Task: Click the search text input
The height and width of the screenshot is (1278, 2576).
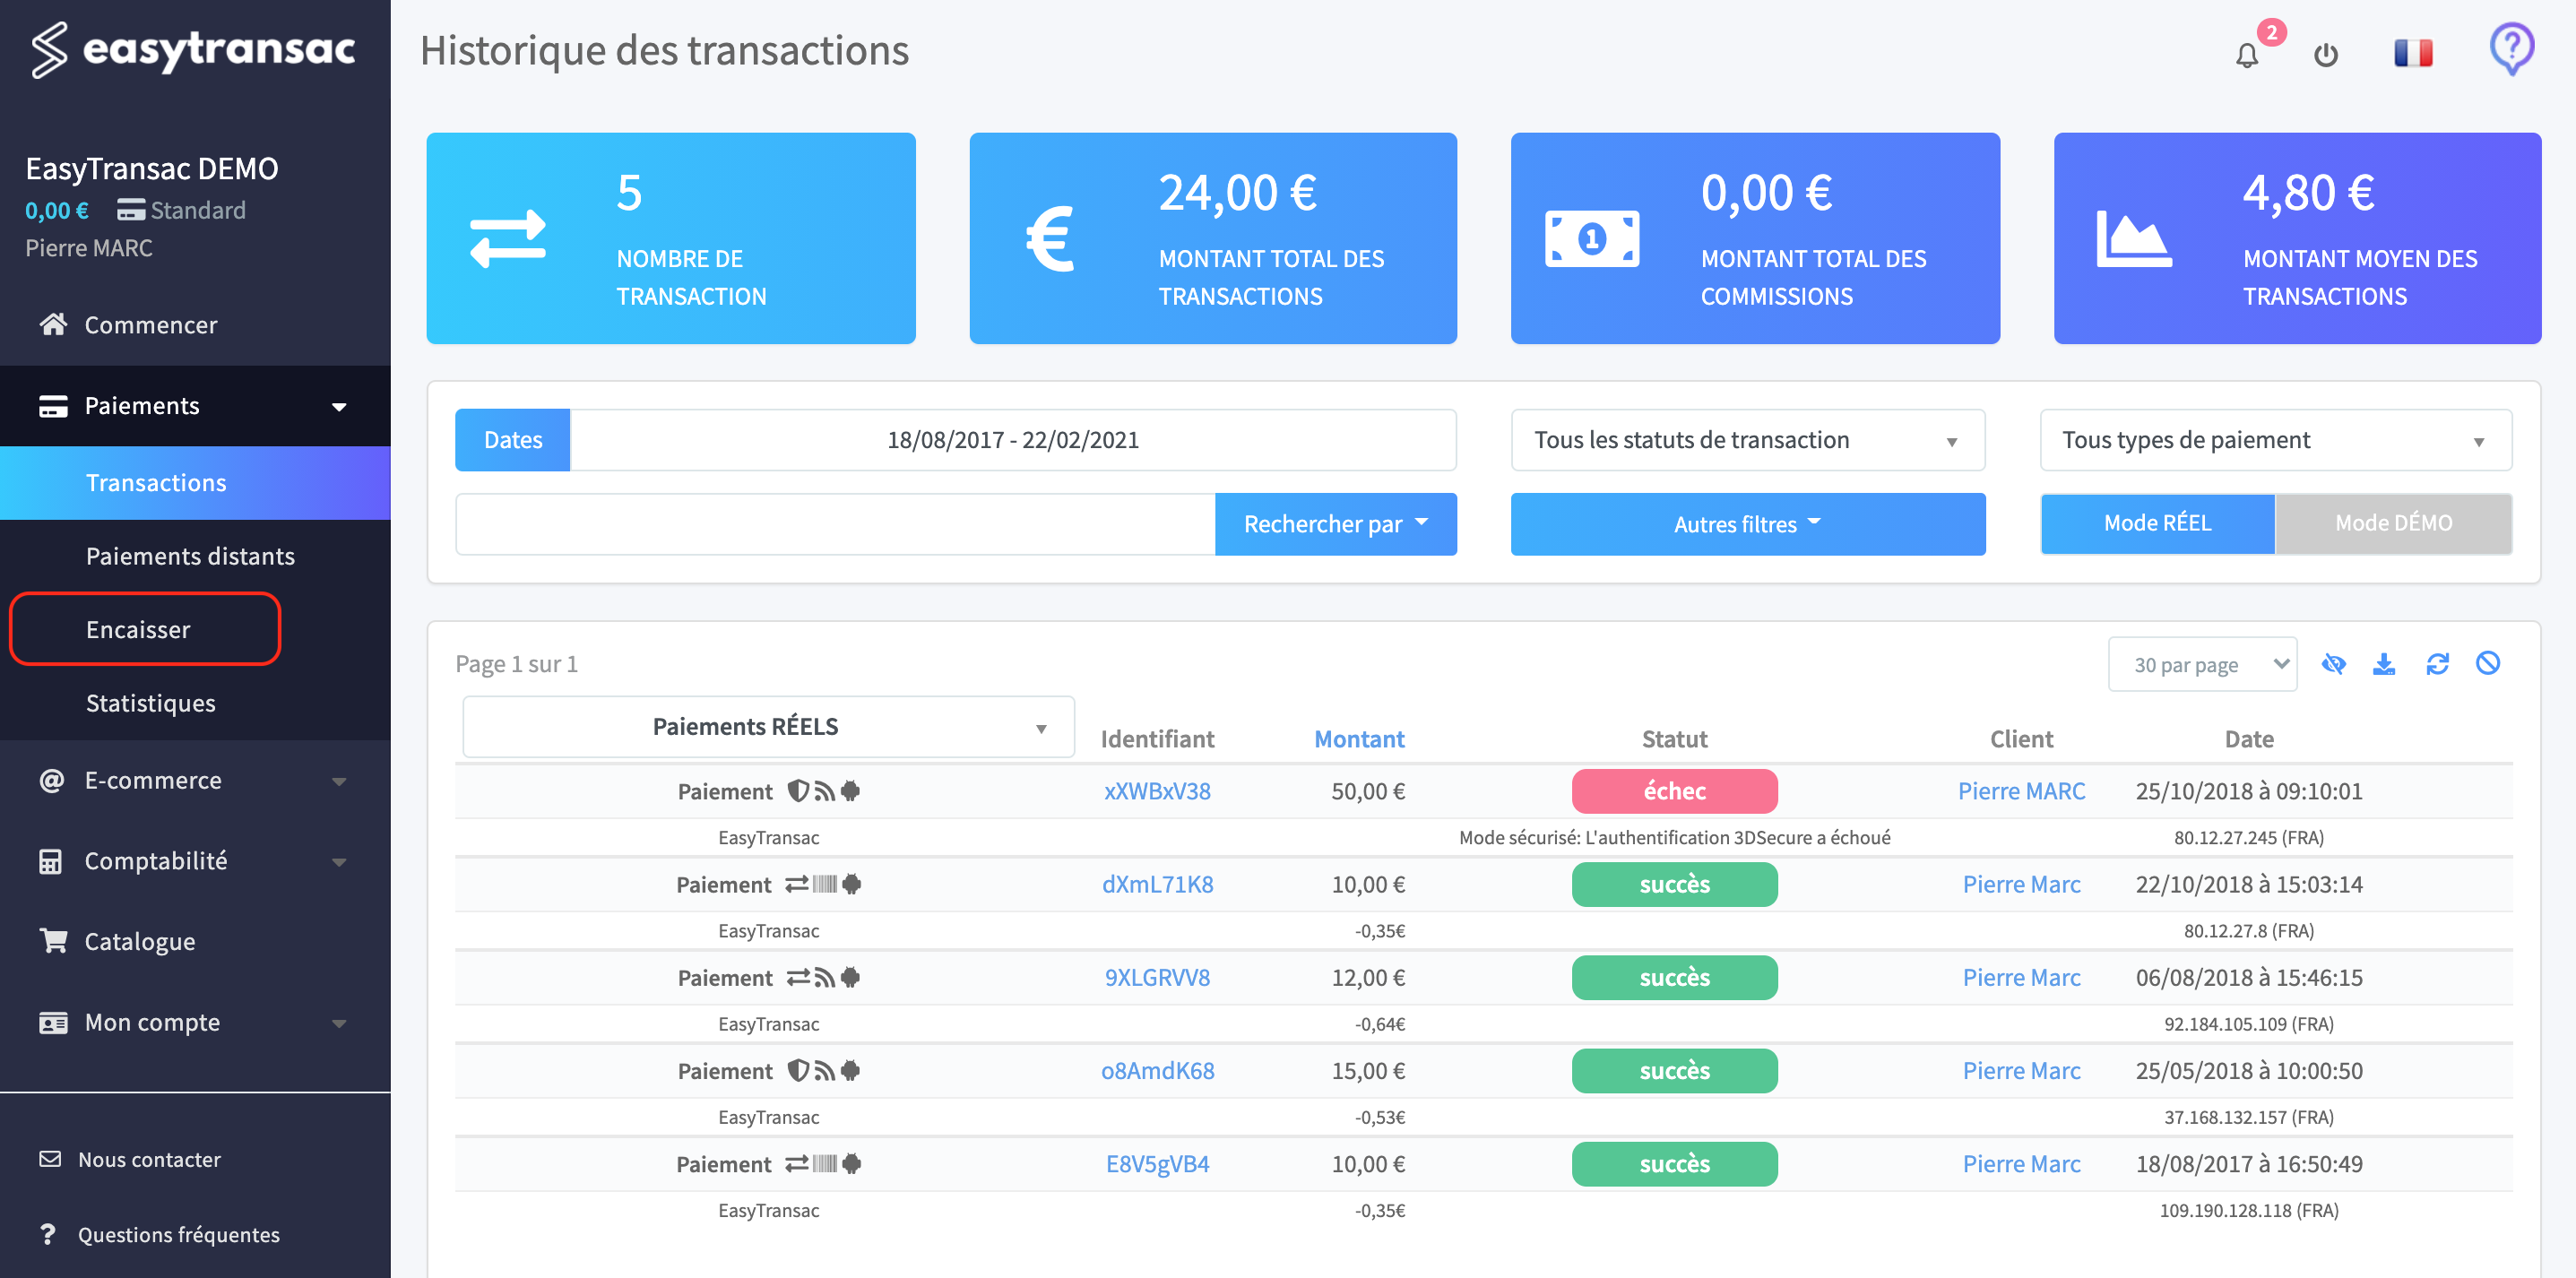Action: (835, 524)
